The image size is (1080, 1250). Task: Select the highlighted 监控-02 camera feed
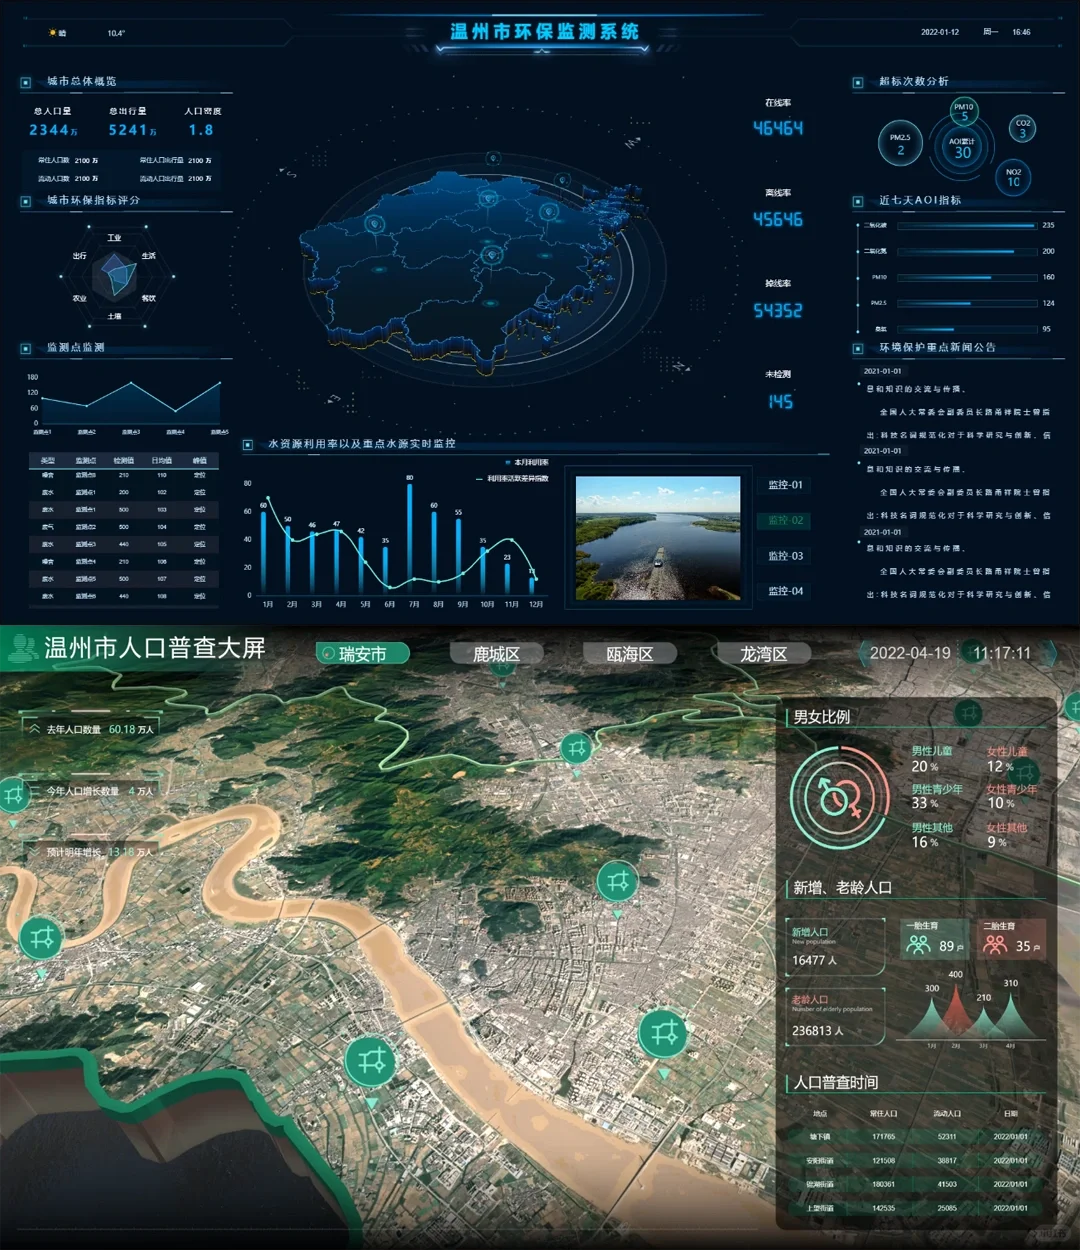785,520
